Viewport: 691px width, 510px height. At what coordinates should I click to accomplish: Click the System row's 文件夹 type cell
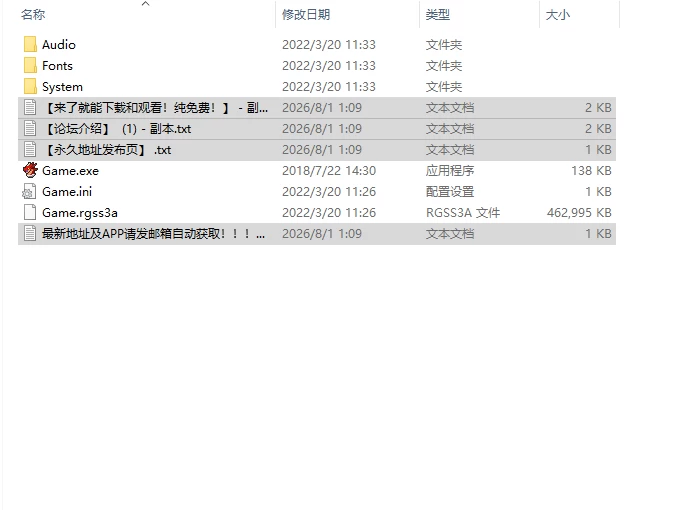point(444,87)
